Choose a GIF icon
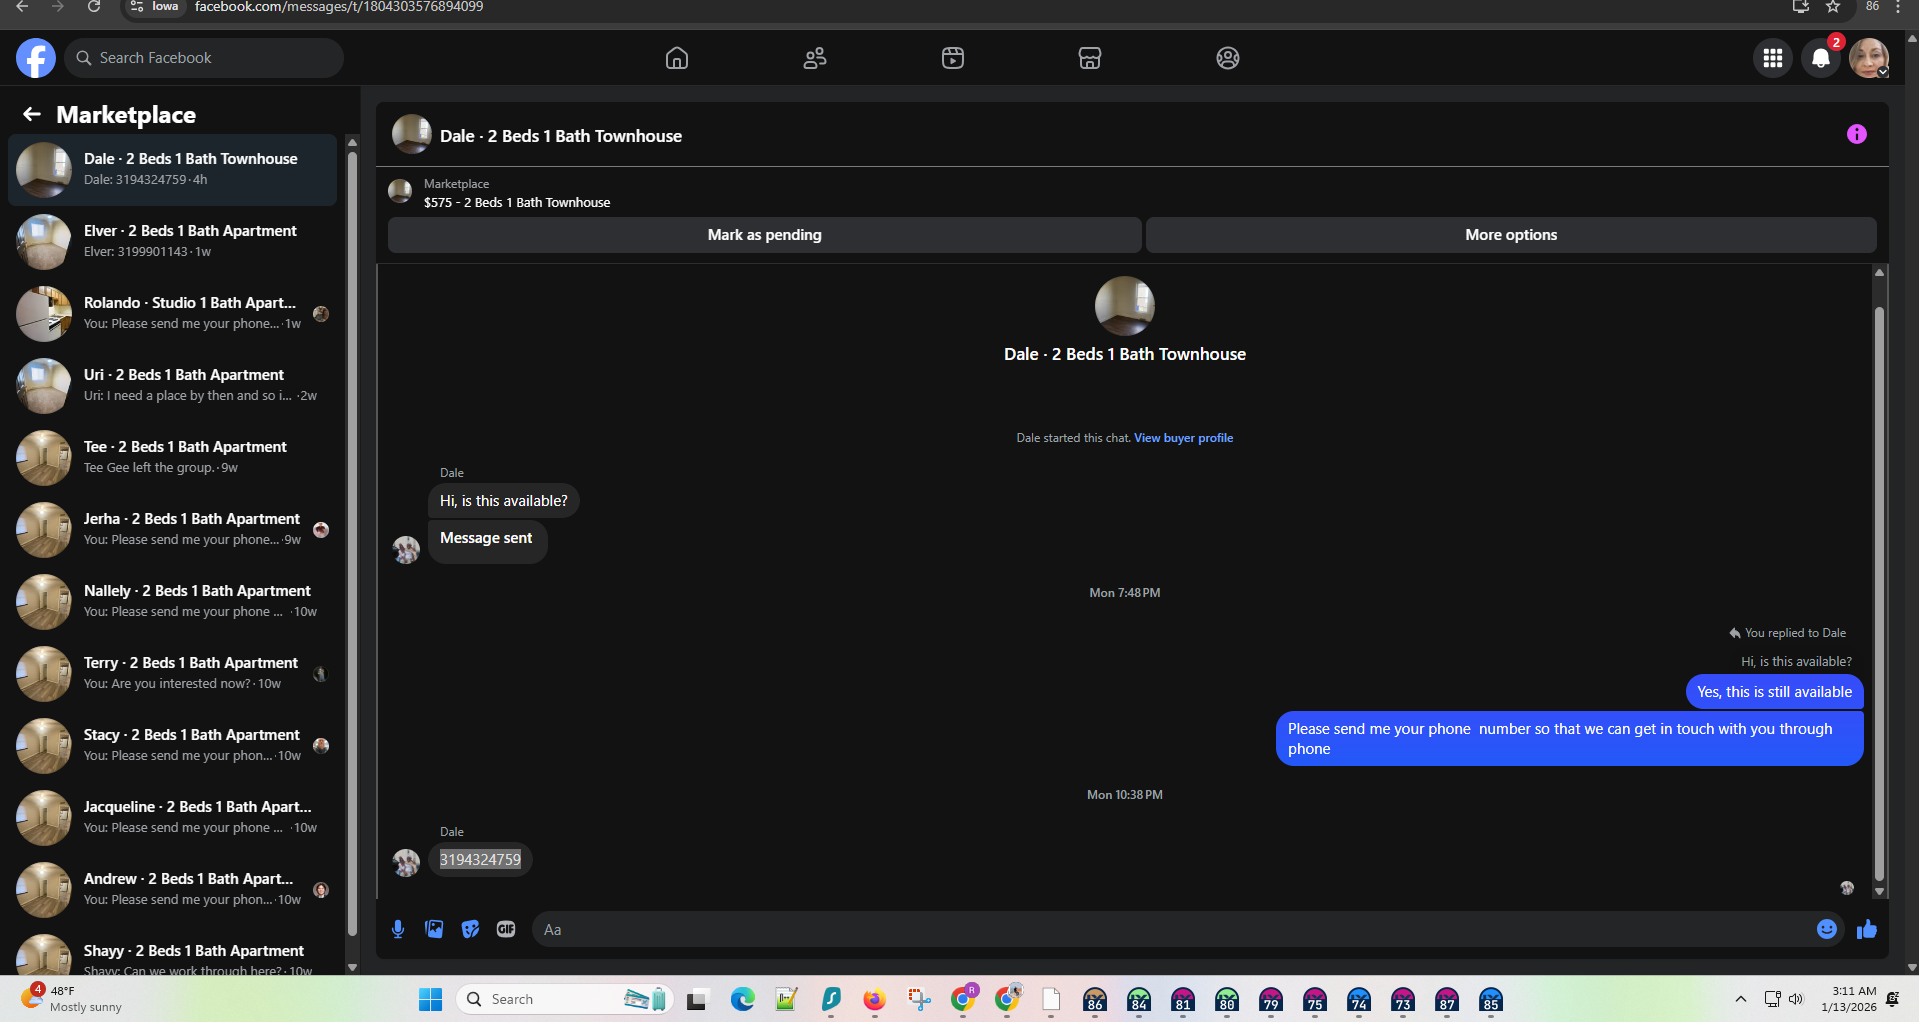The height and width of the screenshot is (1022, 1919). [506, 929]
